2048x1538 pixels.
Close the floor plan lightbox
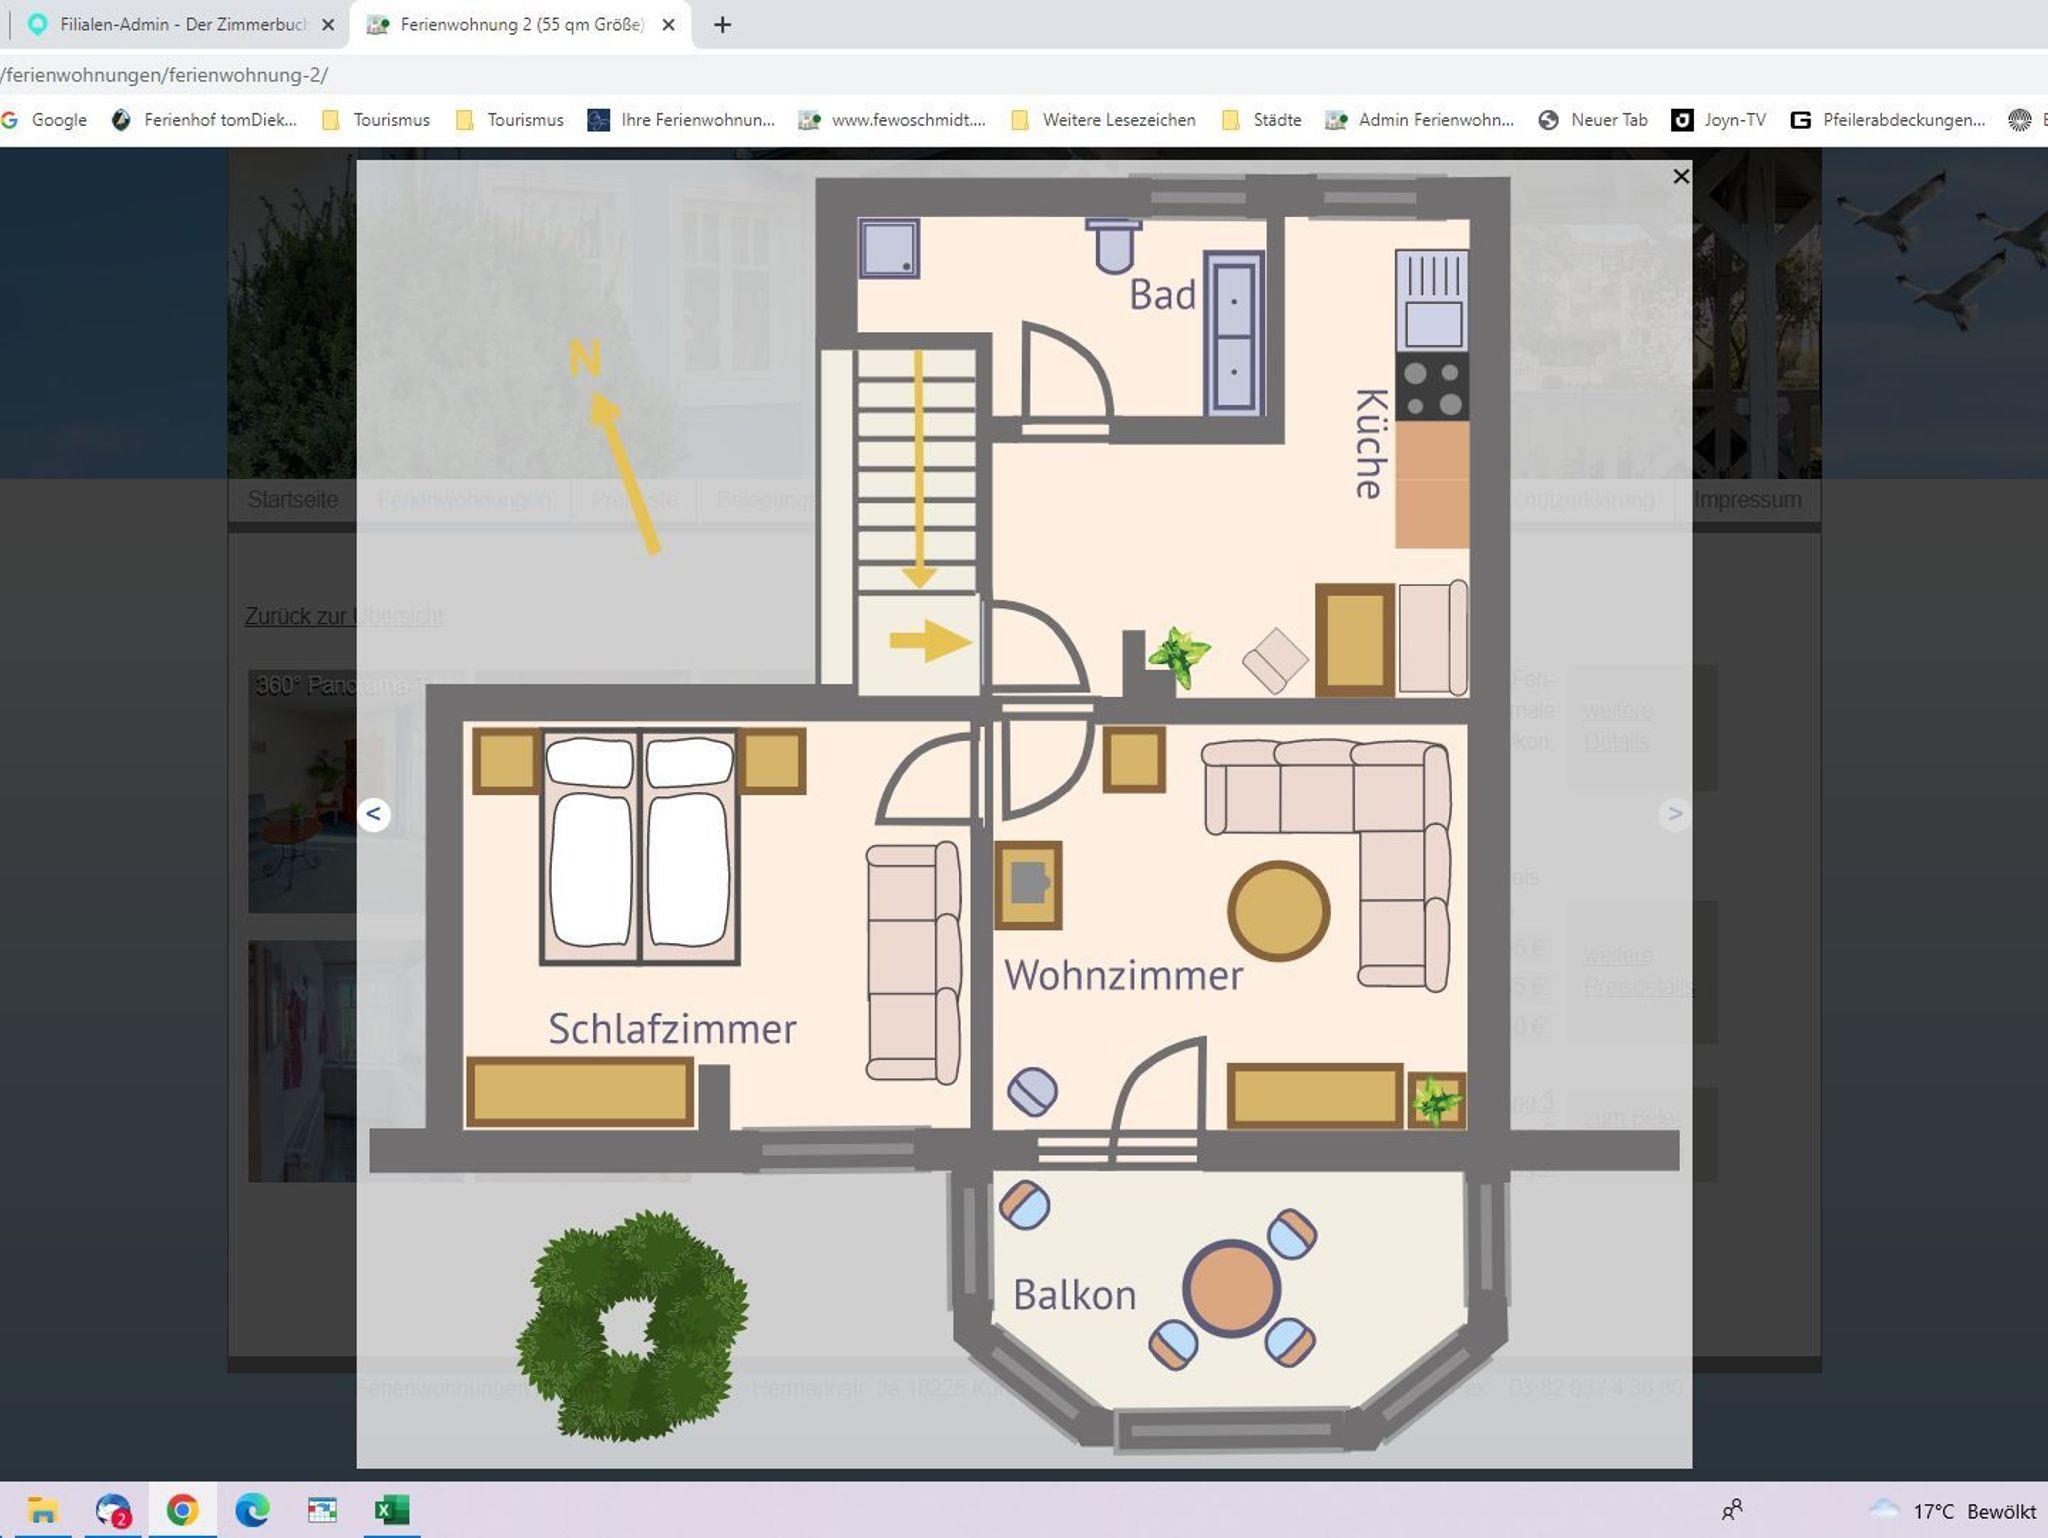tap(1680, 177)
